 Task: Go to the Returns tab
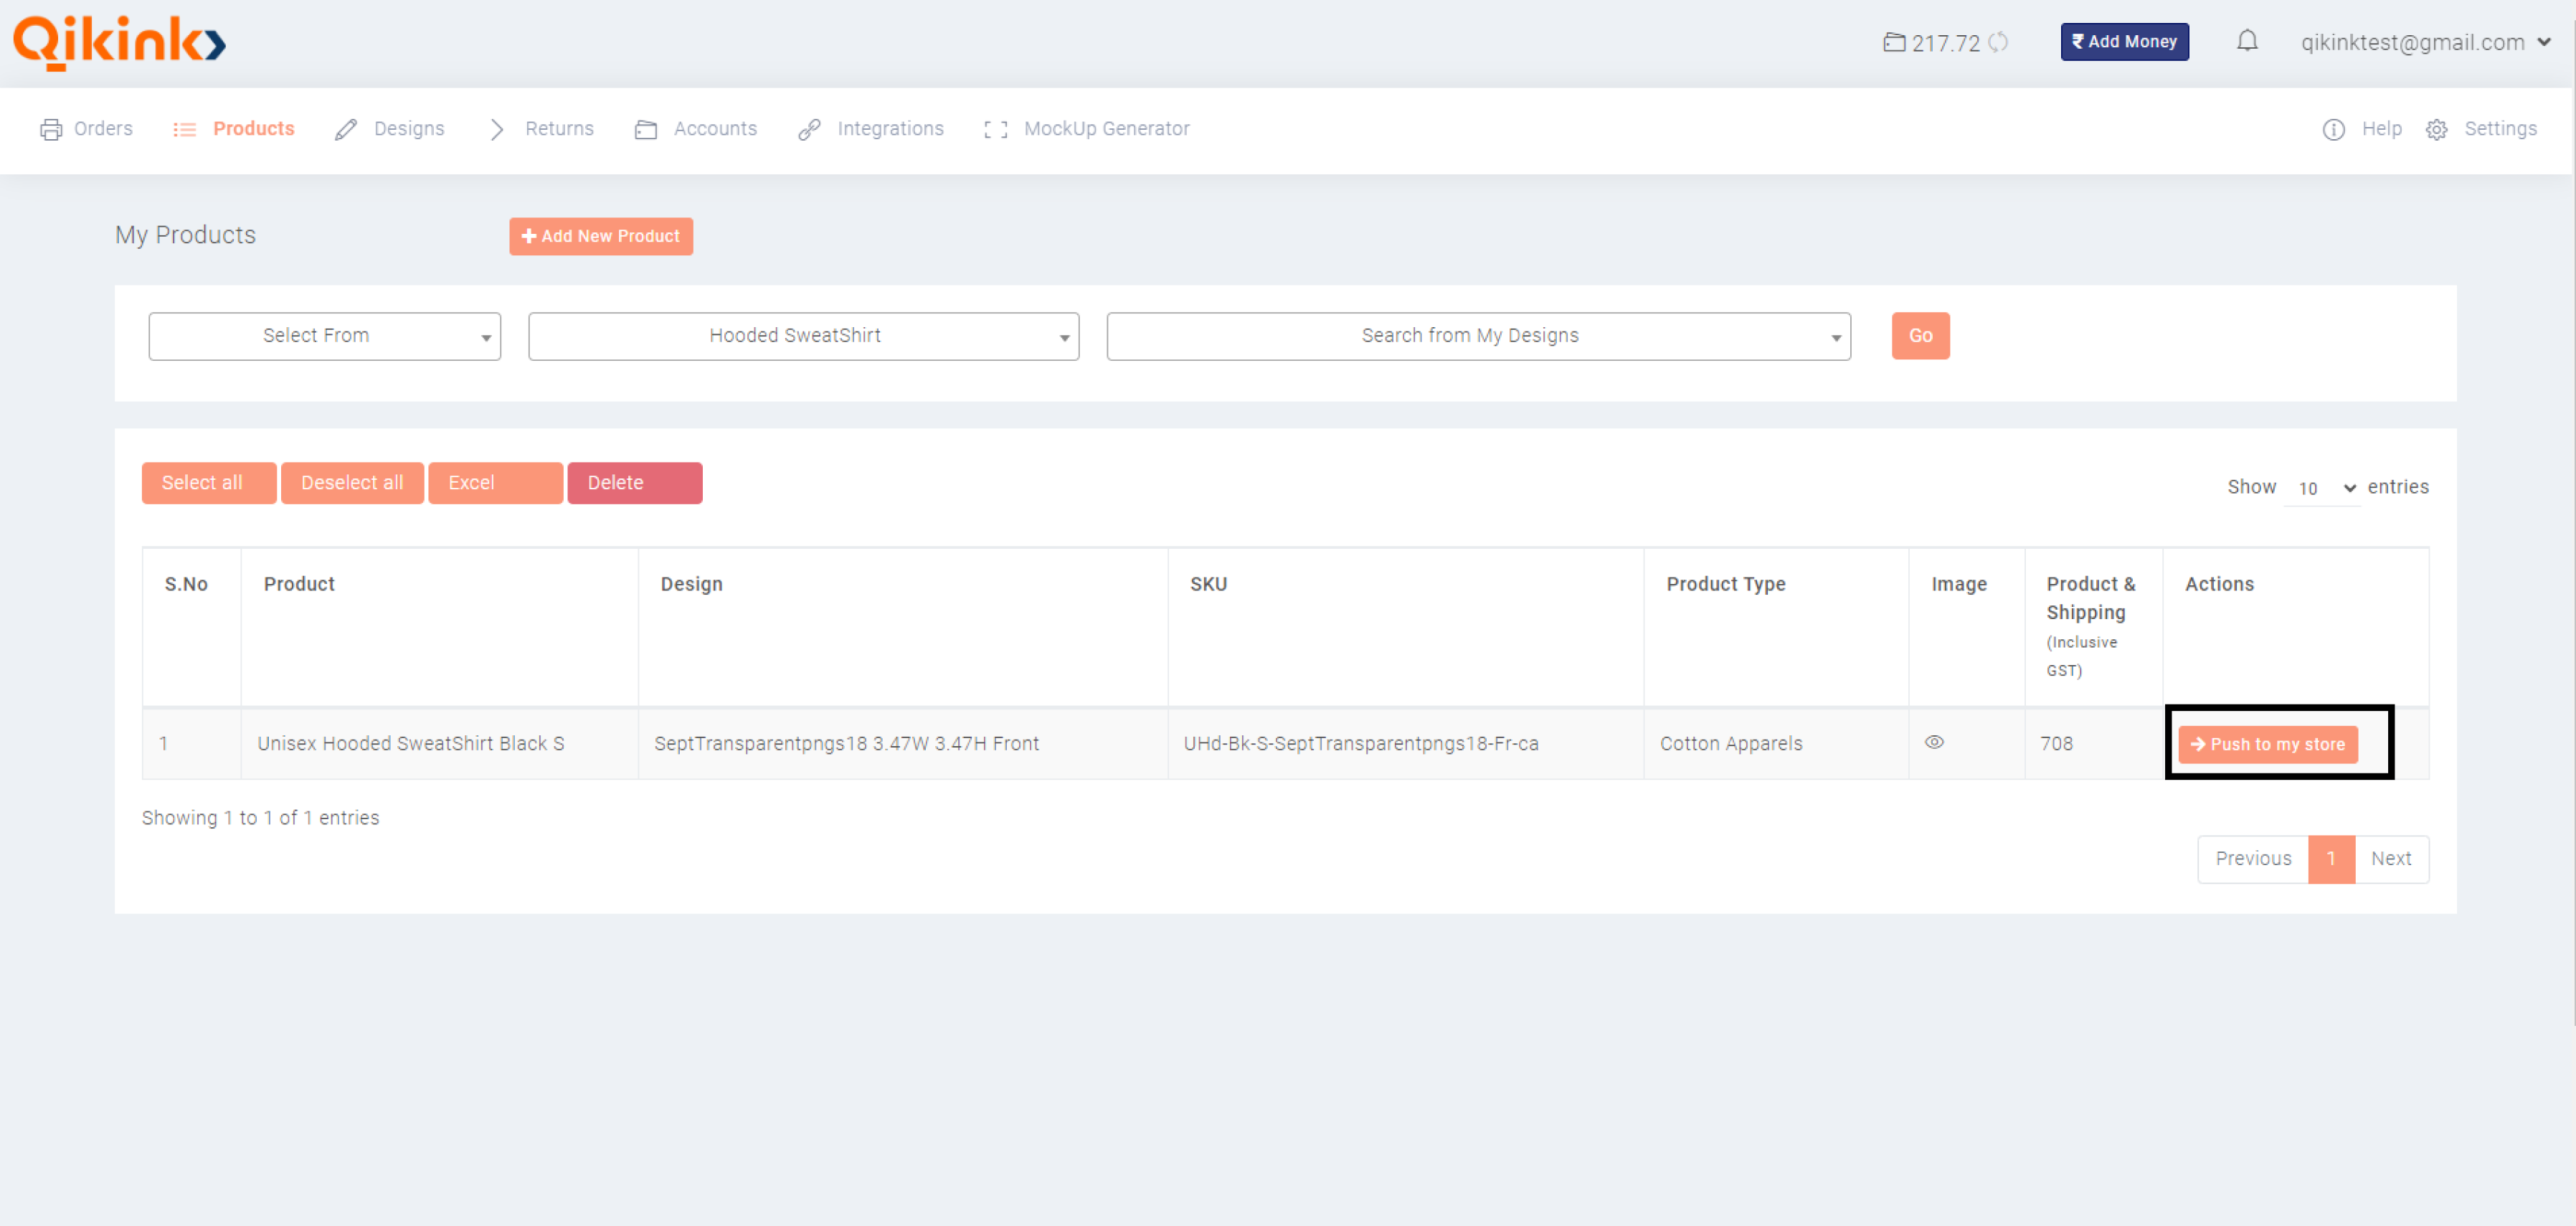[558, 129]
